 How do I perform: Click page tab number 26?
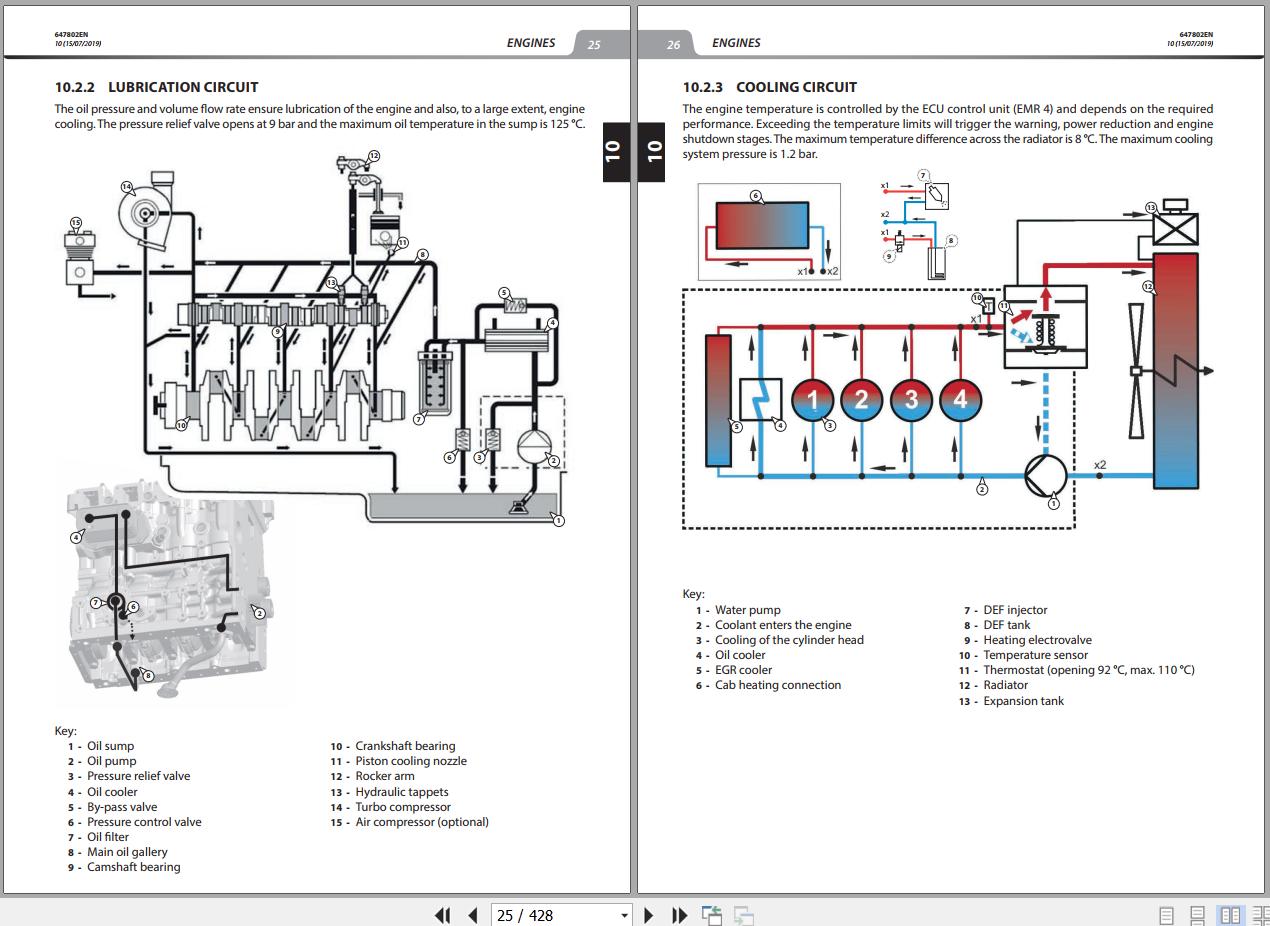tap(673, 44)
